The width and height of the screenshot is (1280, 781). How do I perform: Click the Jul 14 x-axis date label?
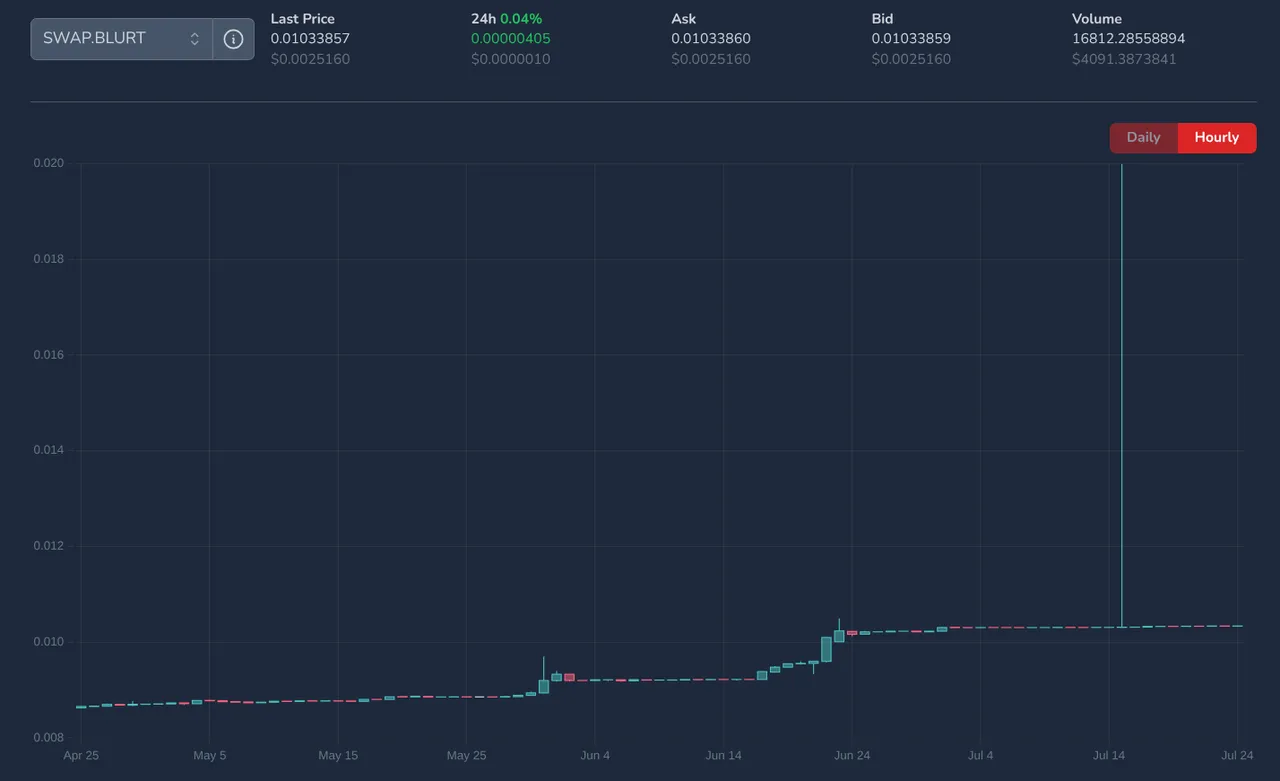pyautogui.click(x=1109, y=756)
